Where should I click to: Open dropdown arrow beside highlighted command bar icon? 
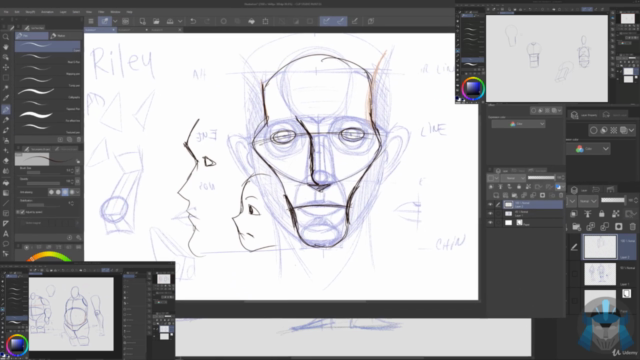(115, 21)
